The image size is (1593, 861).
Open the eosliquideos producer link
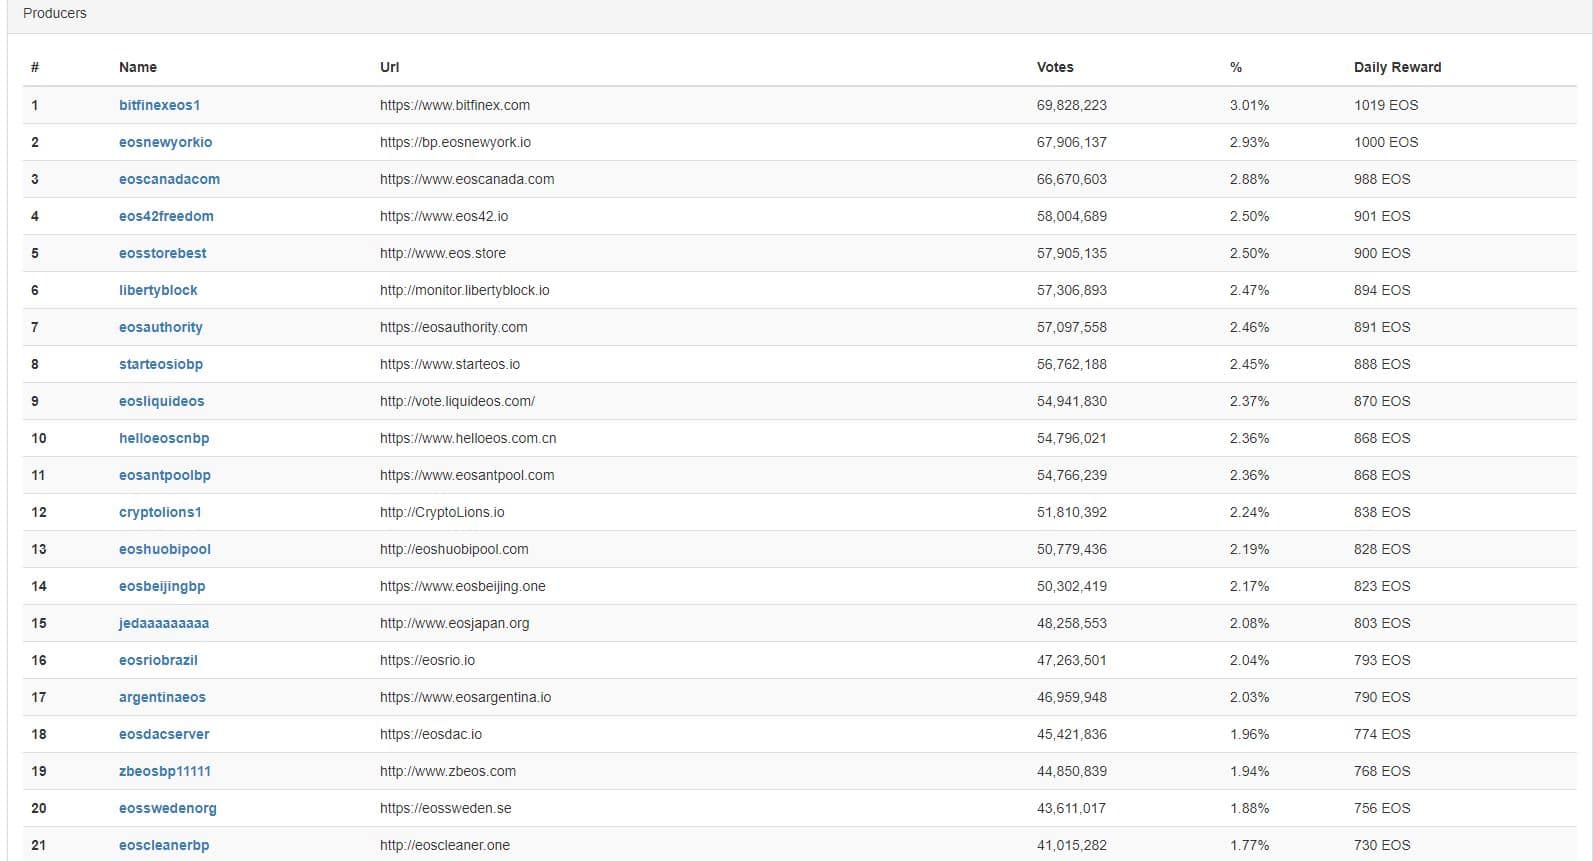tap(161, 401)
